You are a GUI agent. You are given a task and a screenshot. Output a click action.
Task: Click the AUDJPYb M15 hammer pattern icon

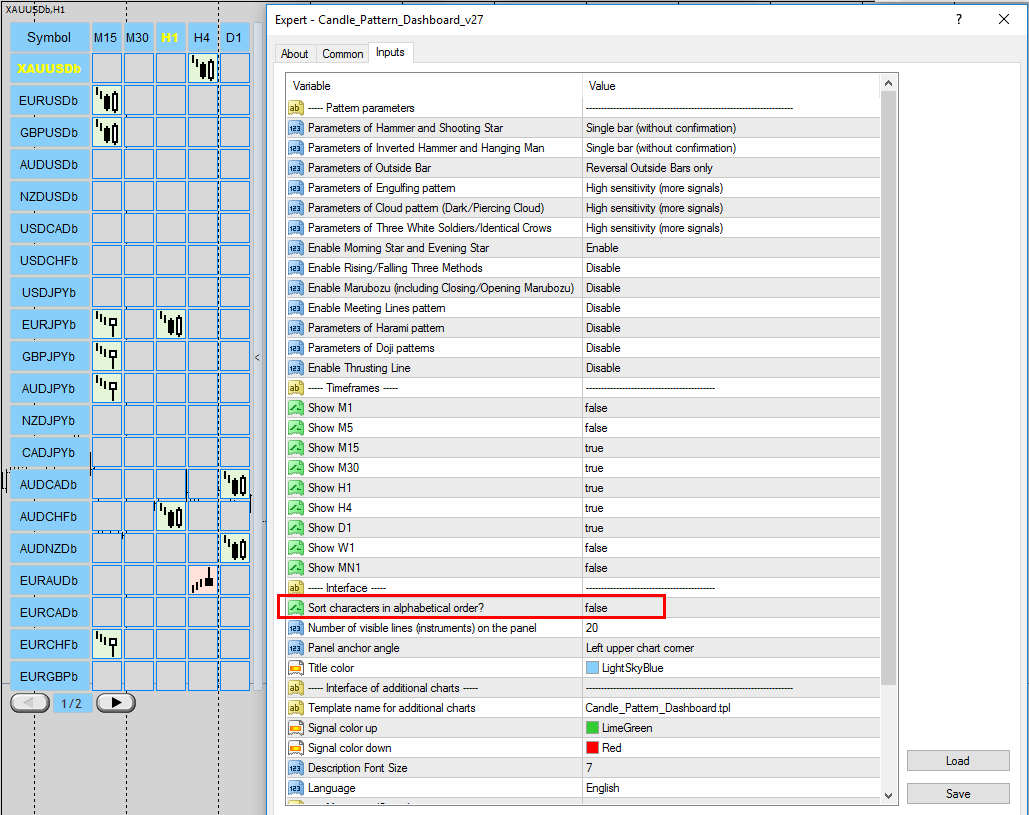[107, 388]
